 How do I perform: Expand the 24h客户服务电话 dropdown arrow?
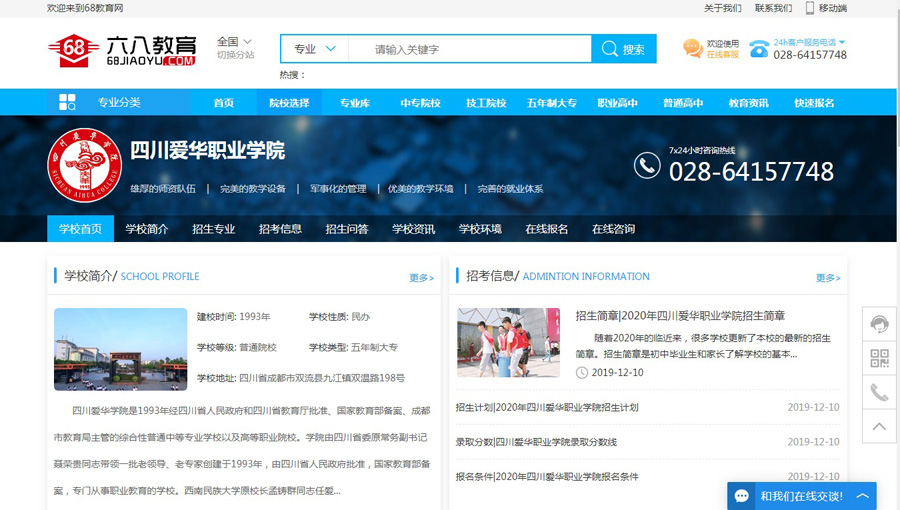(842, 42)
